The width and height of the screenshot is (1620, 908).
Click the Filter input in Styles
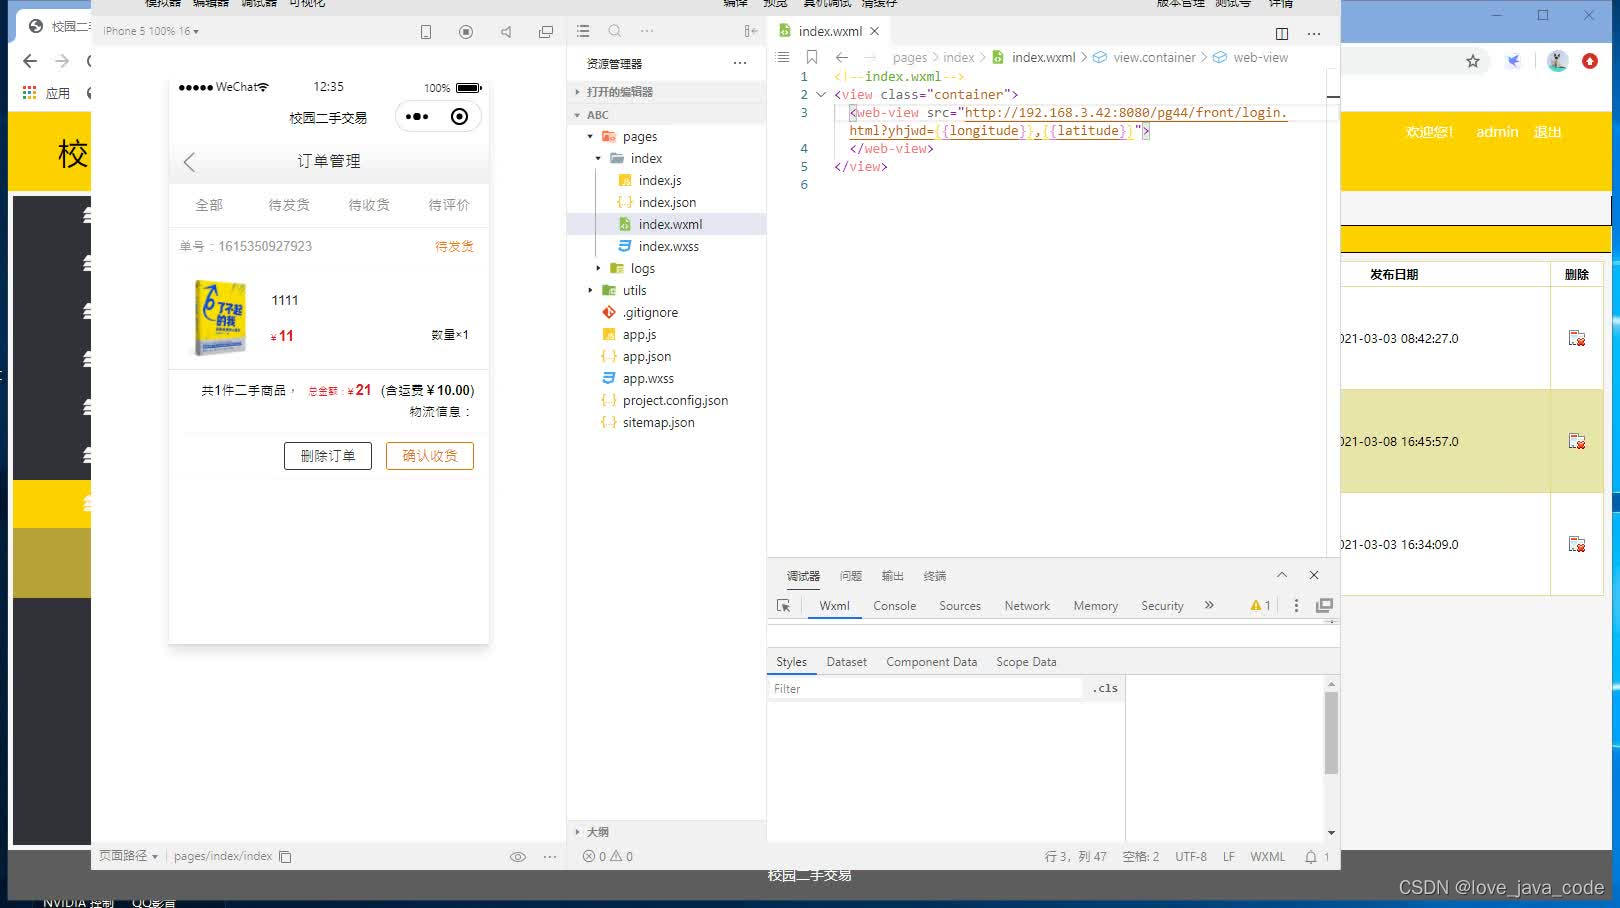click(925, 689)
